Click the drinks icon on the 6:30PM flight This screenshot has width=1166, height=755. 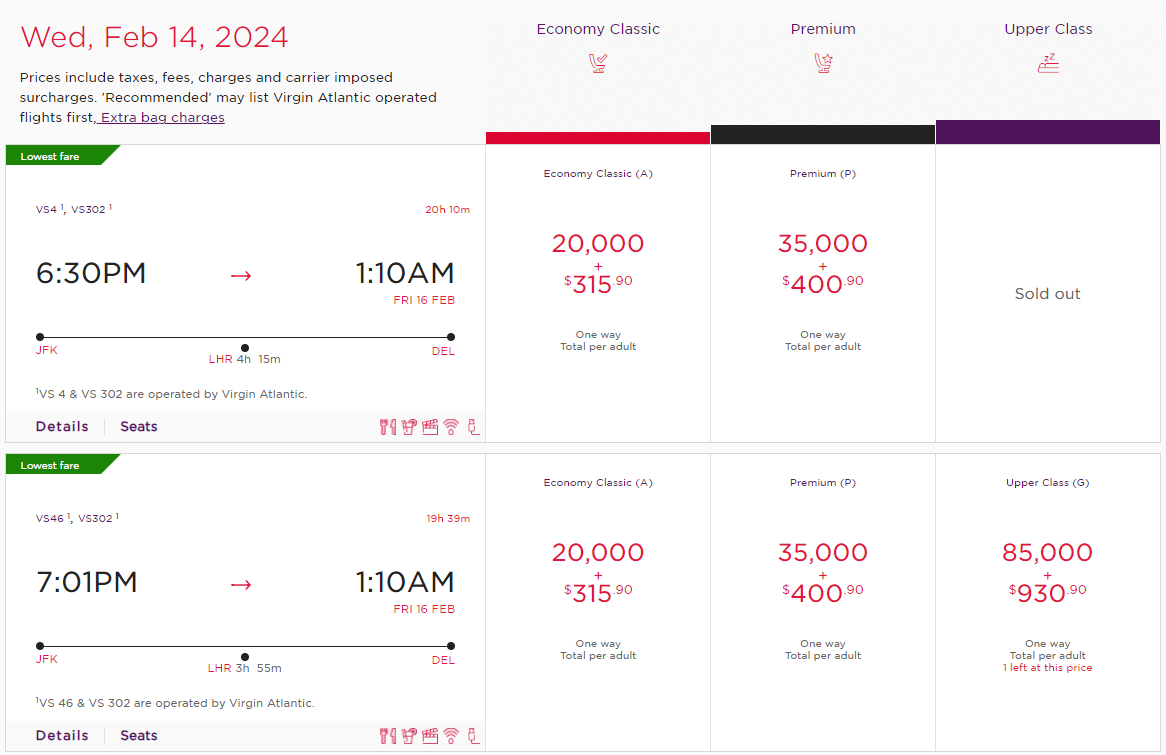[x=409, y=427]
